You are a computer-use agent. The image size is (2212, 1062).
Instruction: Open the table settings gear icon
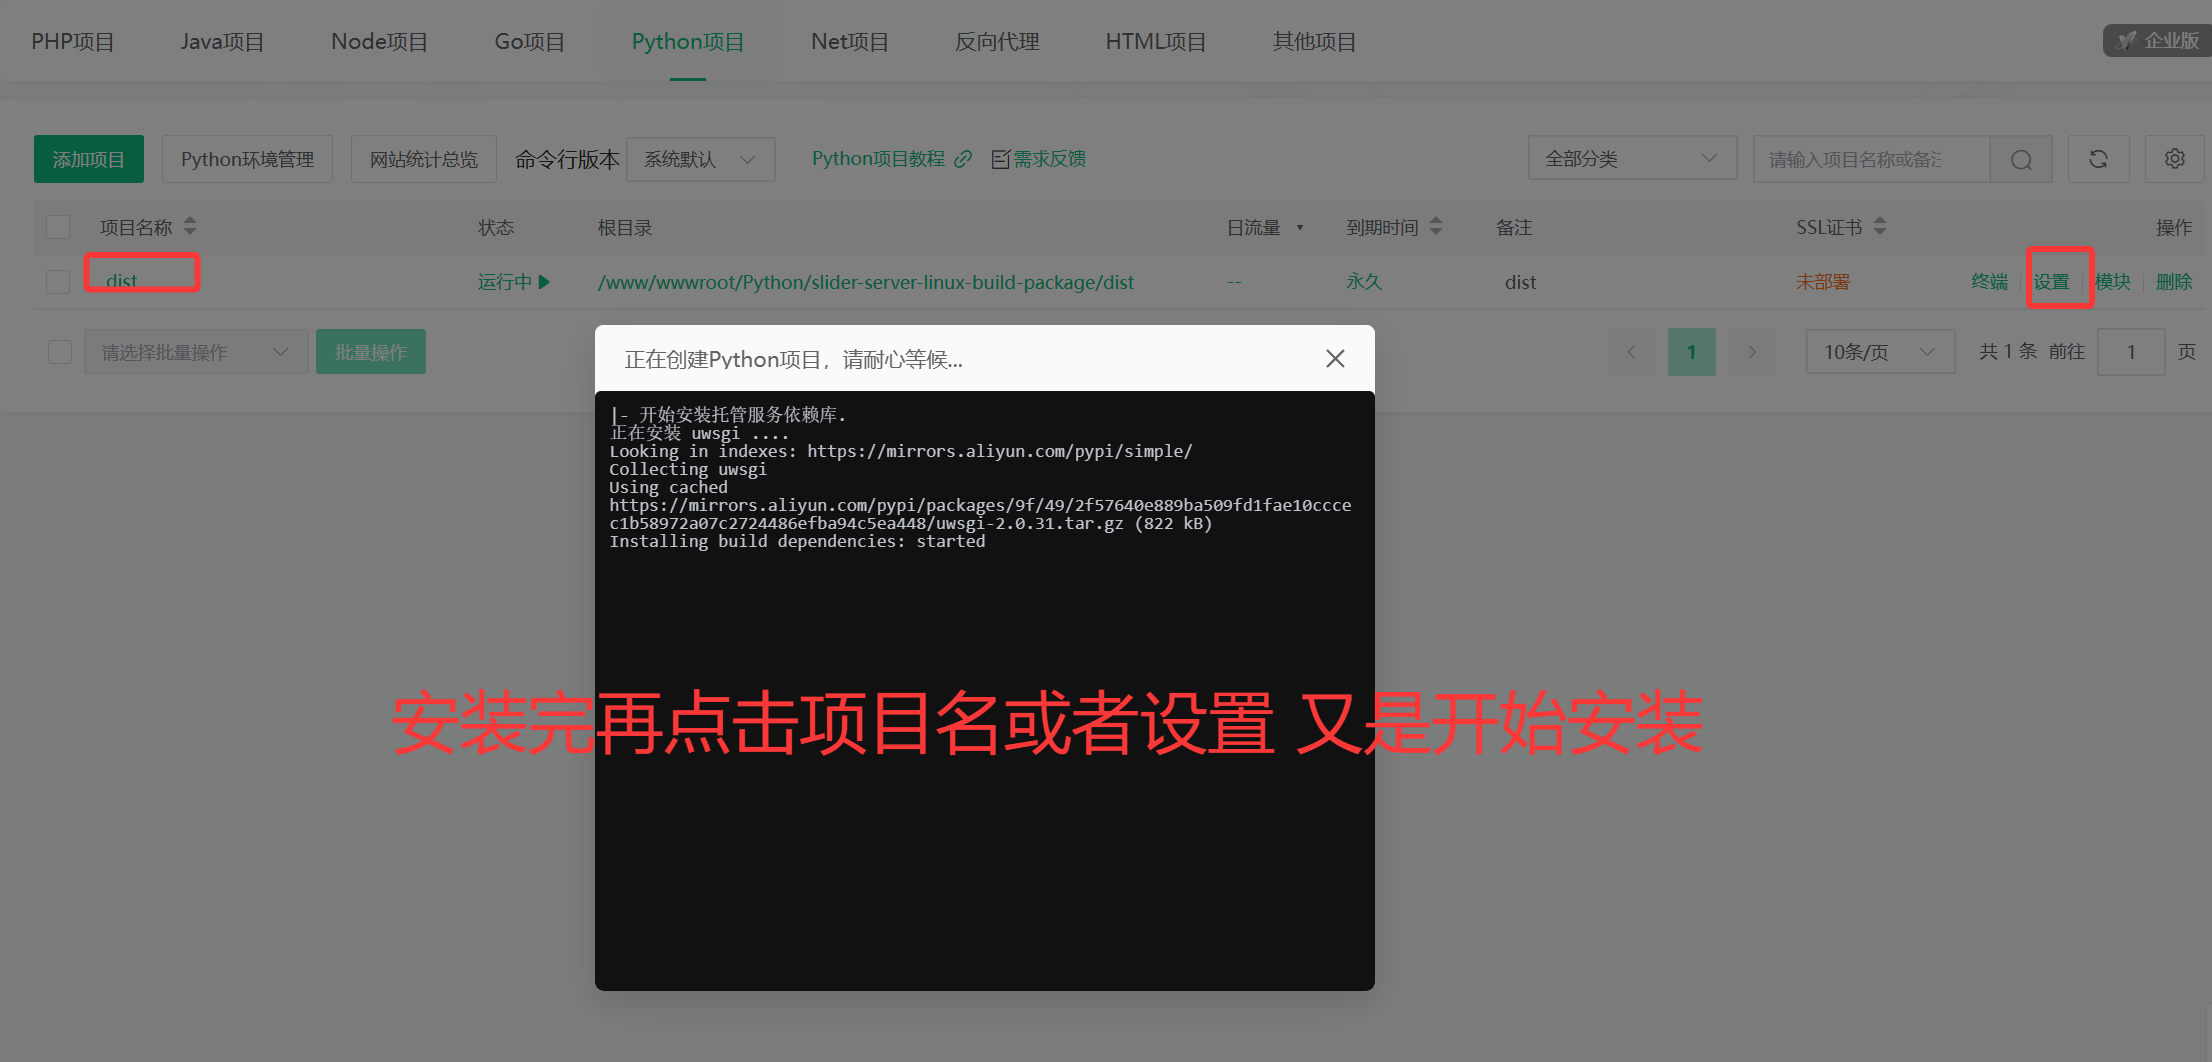[x=2174, y=159]
